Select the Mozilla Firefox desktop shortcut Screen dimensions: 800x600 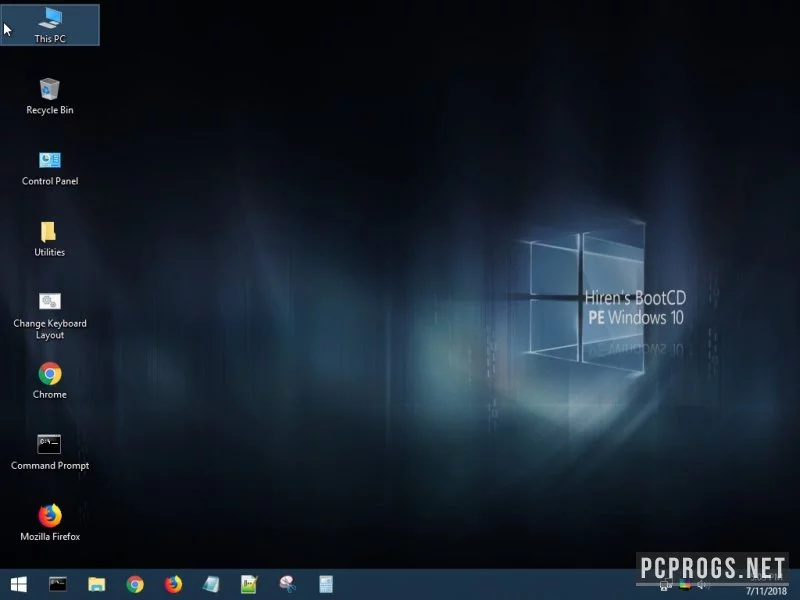tap(49, 523)
